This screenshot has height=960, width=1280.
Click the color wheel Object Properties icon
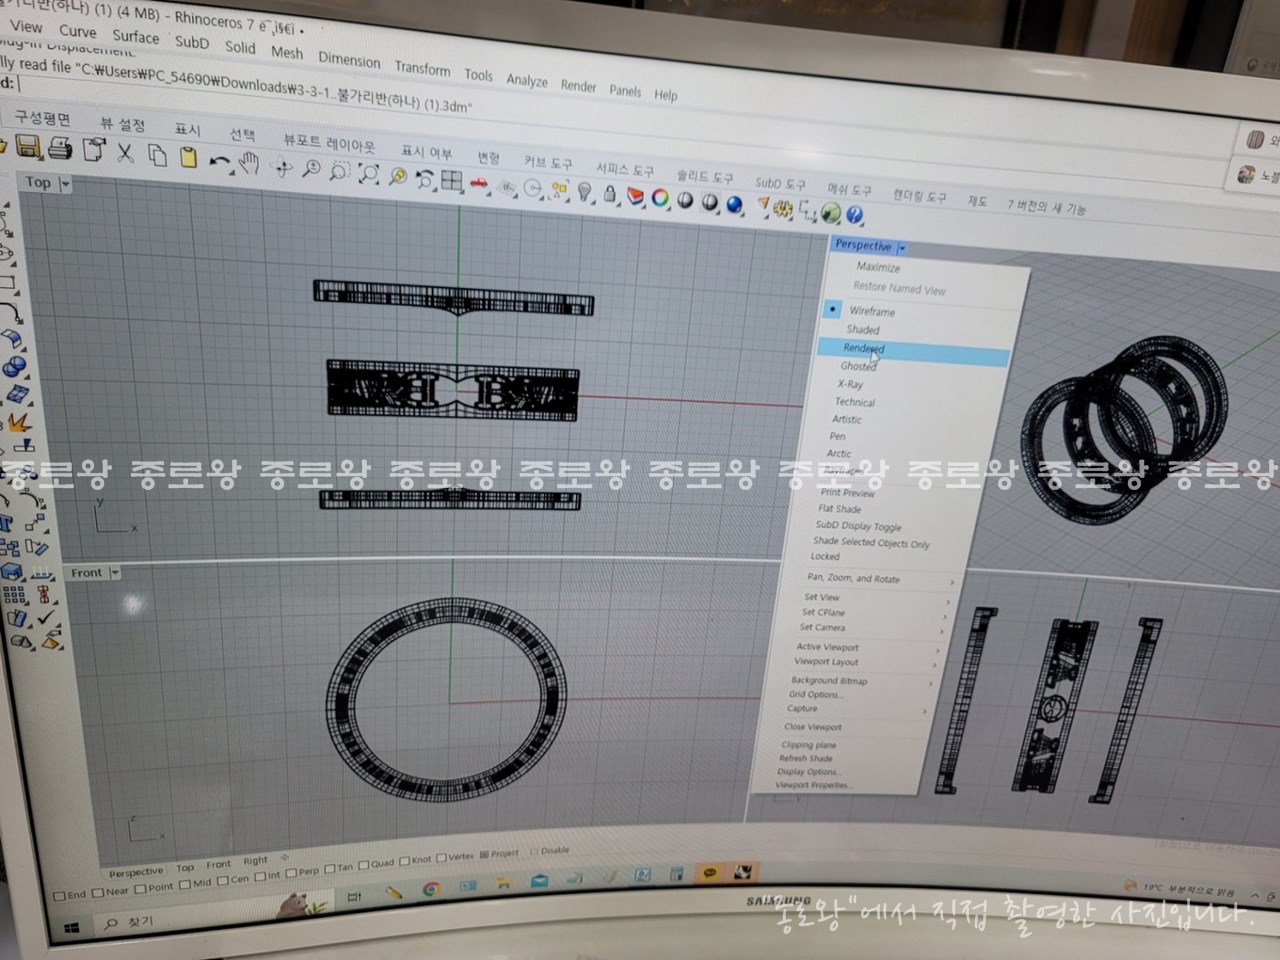pyautogui.click(x=660, y=198)
